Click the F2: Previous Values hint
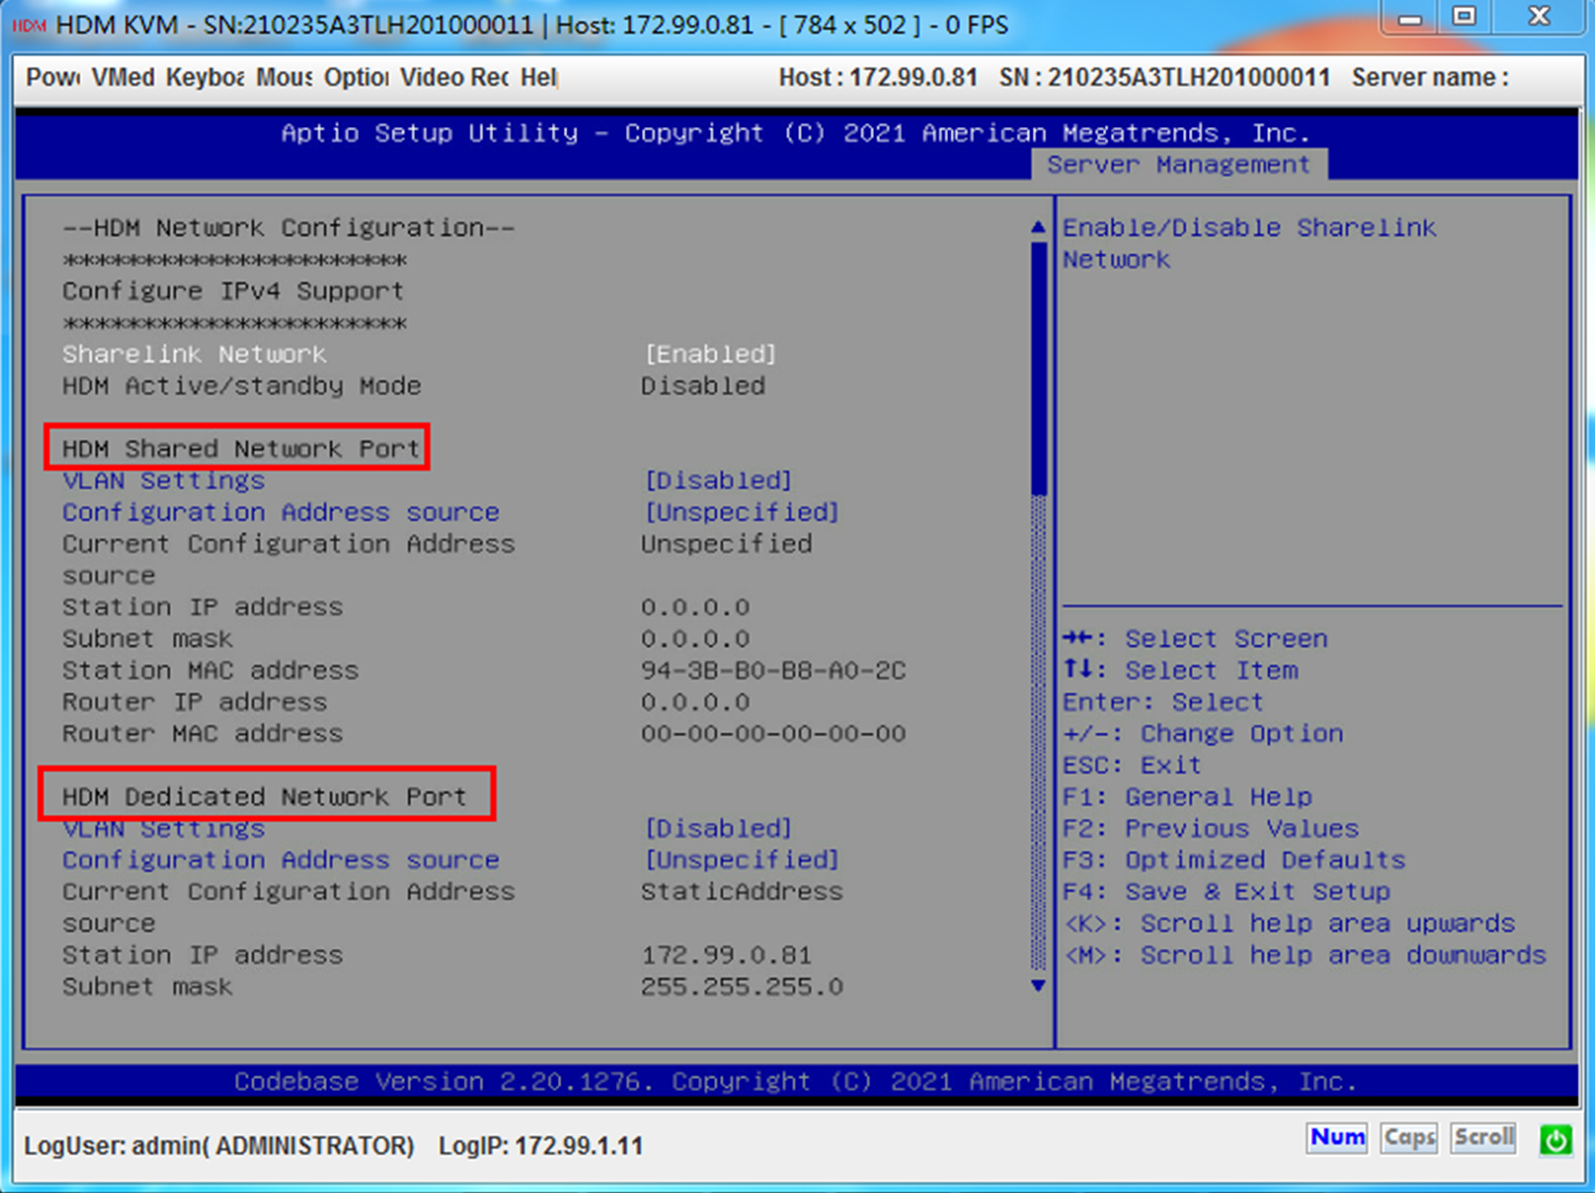Image resolution: width=1596 pixels, height=1194 pixels. click(x=1211, y=829)
